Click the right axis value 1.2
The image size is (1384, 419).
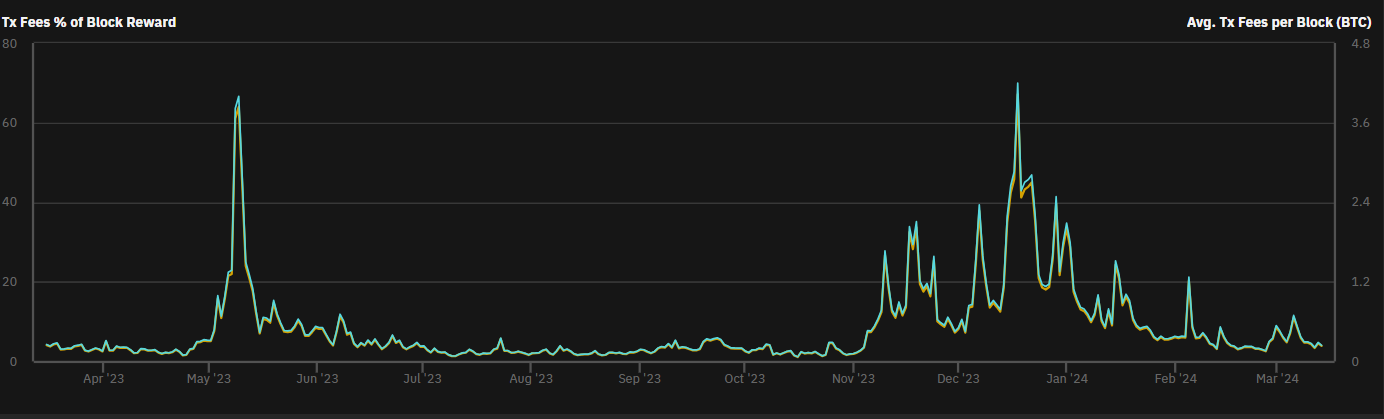point(1359,282)
